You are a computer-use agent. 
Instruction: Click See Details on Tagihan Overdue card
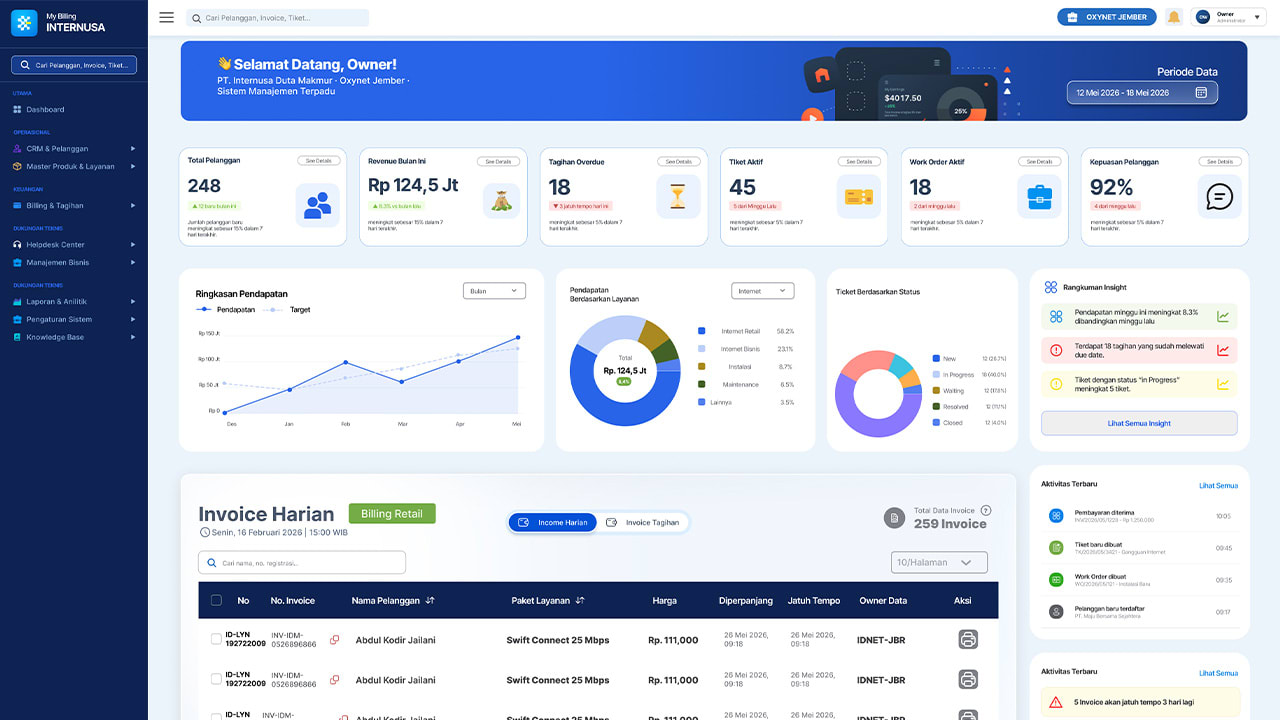[678, 161]
